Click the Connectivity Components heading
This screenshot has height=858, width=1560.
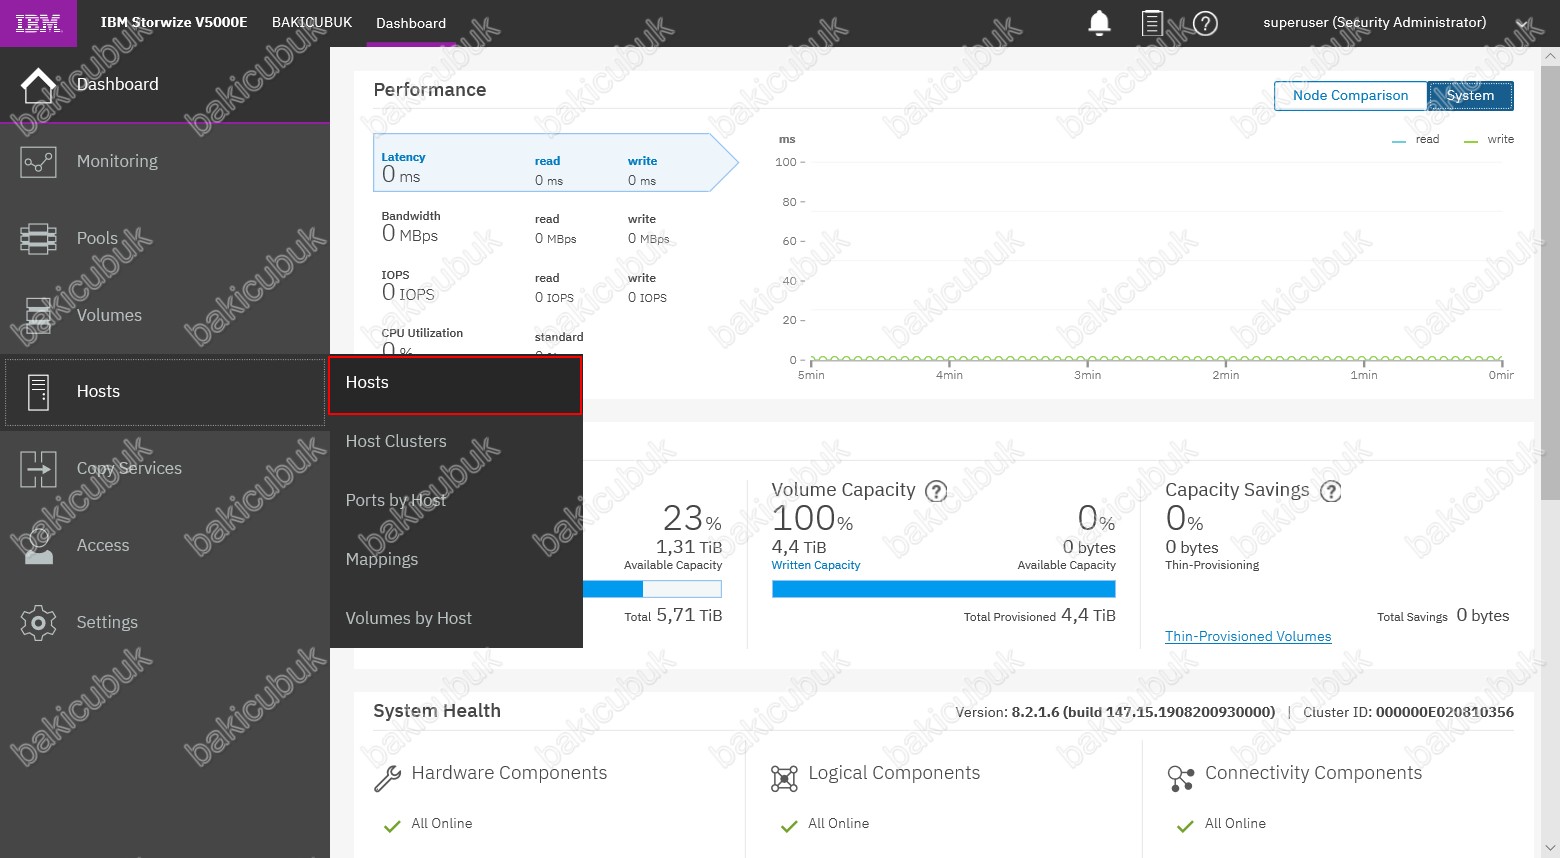pyautogui.click(x=1313, y=774)
